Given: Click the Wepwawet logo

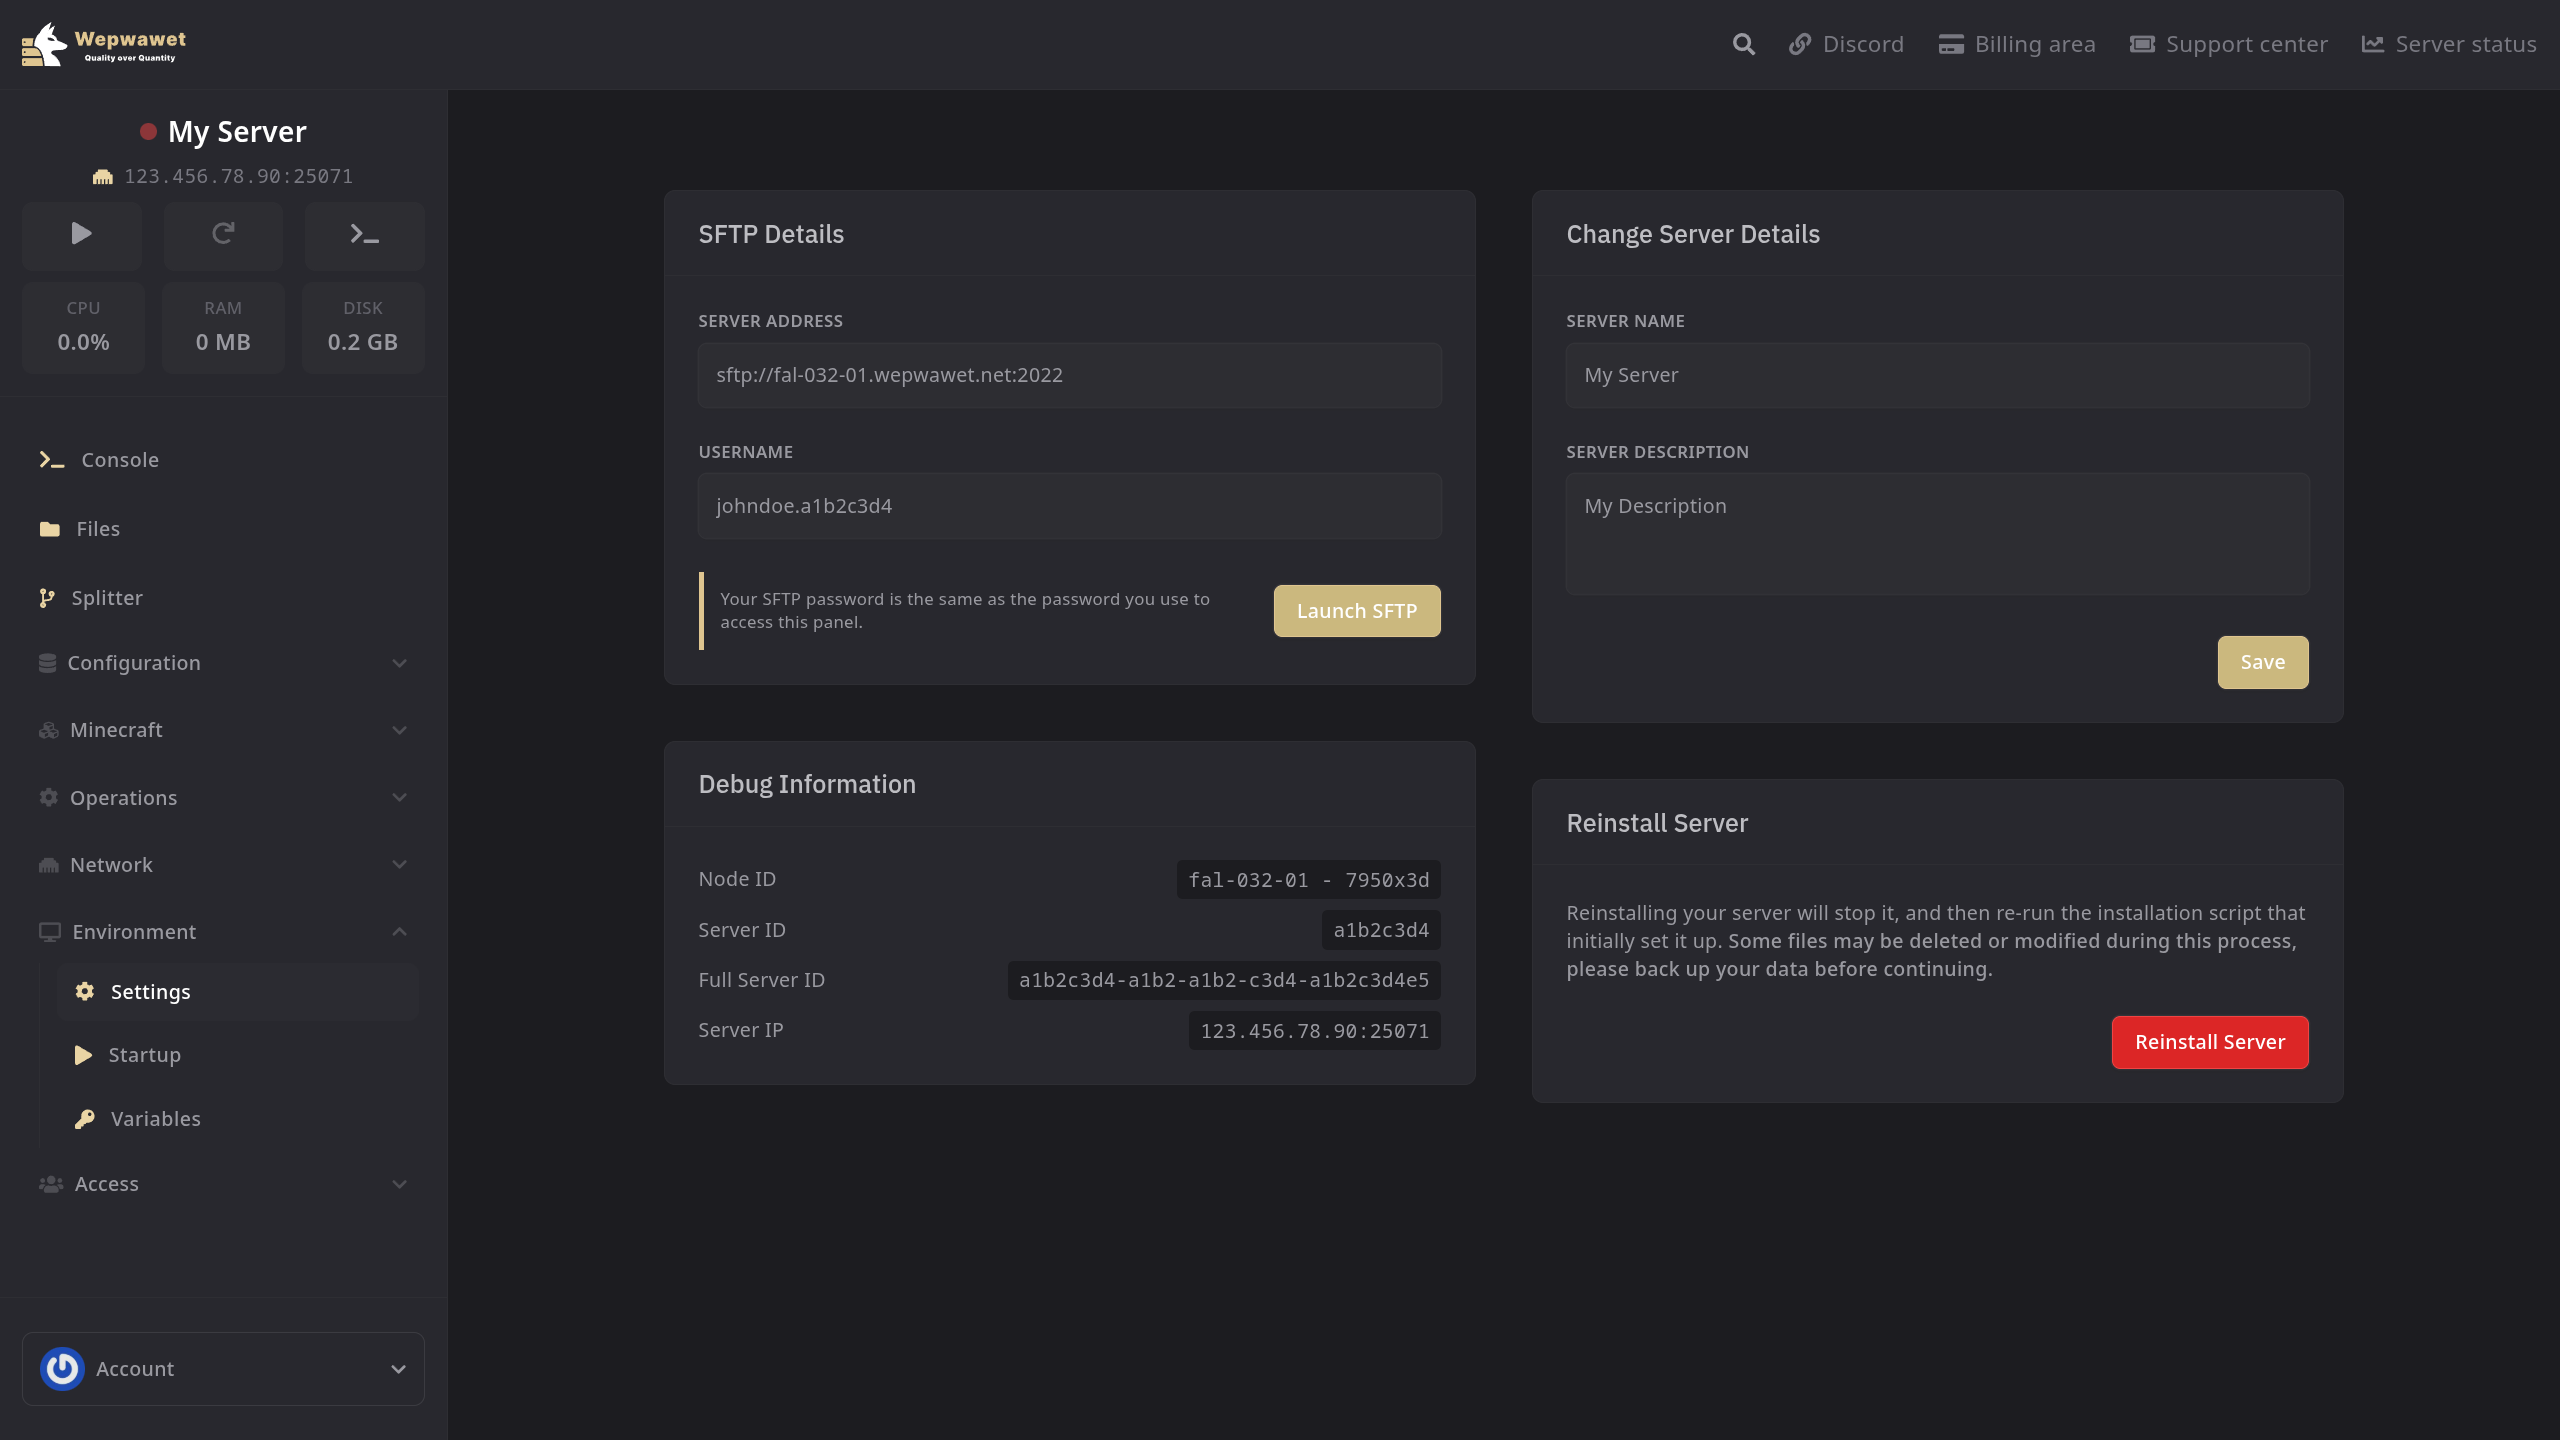Looking at the screenshot, I should (104, 44).
